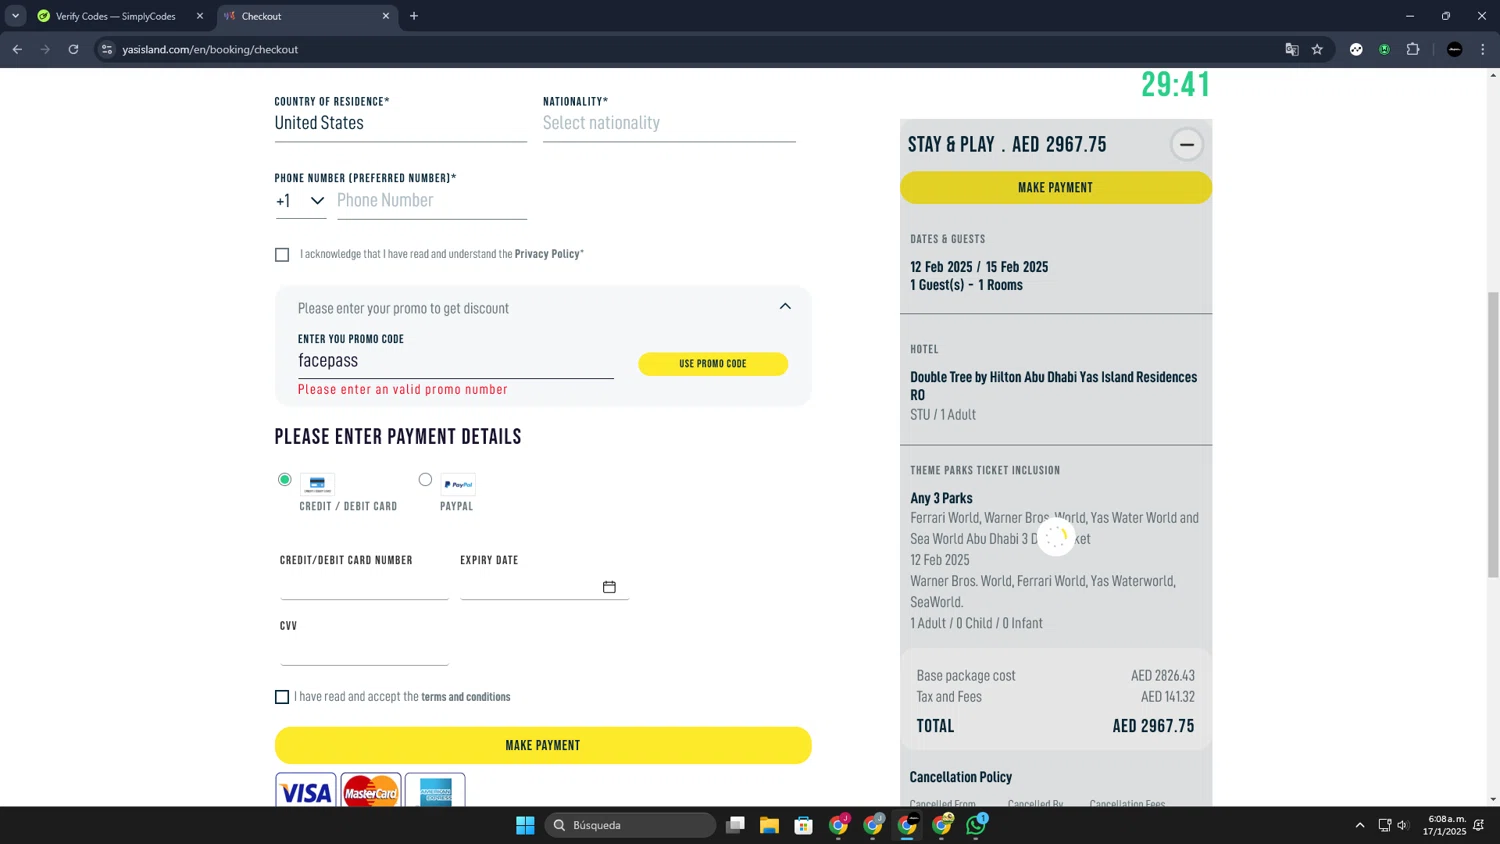Open the volume control in tray
Image resolution: width=1500 pixels, height=844 pixels.
1402,825
